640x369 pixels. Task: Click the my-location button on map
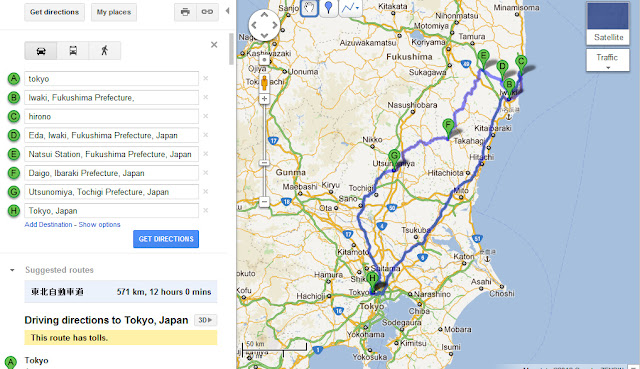click(264, 60)
